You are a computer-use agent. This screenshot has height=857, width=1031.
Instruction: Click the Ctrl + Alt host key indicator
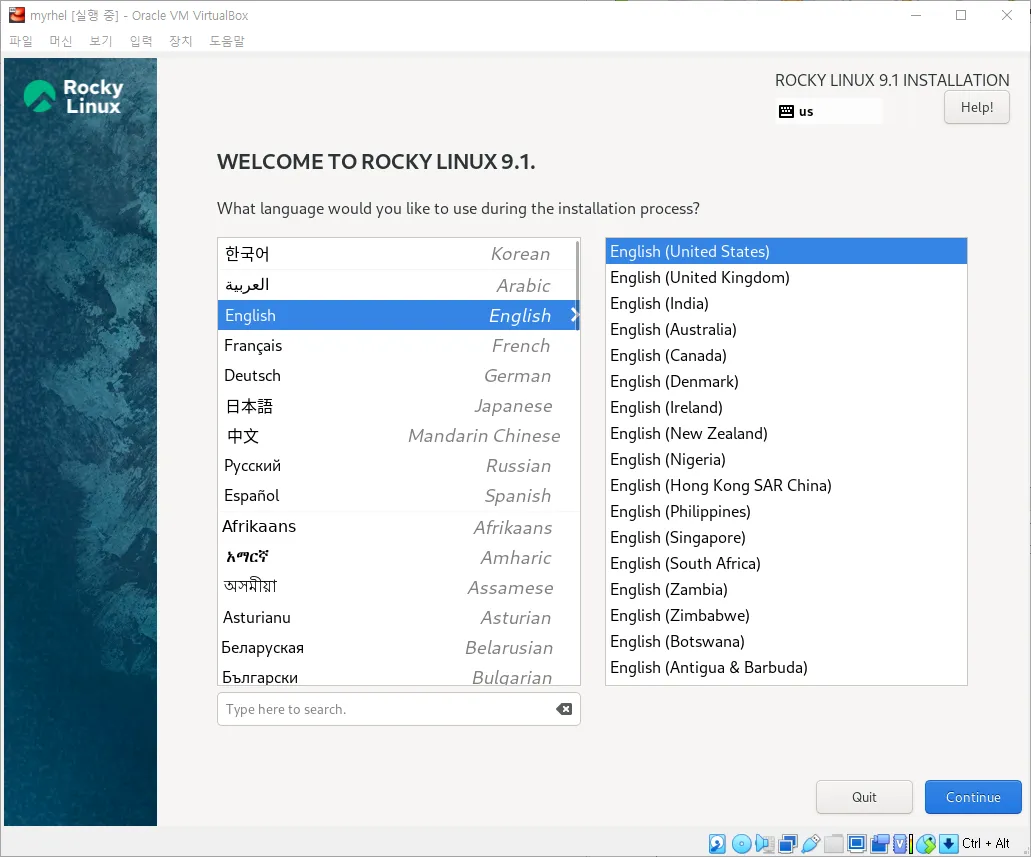(x=986, y=844)
